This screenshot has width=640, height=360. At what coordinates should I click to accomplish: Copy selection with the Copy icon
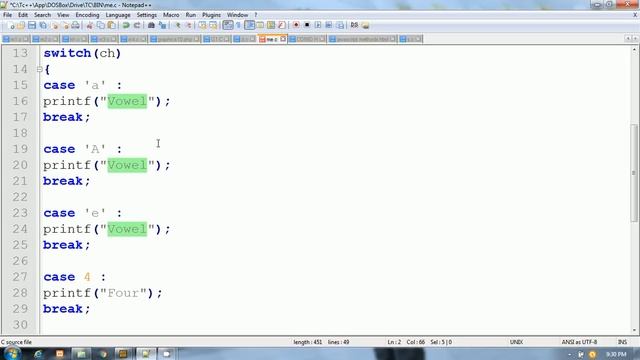pos(100,25)
